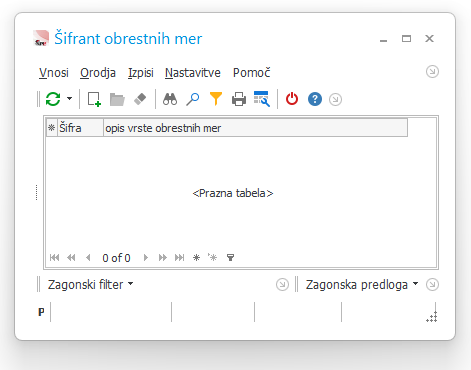Image resolution: width=471 pixels, height=370 pixels.
Task: Click the menu bar customize arrow circle
Action: (x=432, y=72)
